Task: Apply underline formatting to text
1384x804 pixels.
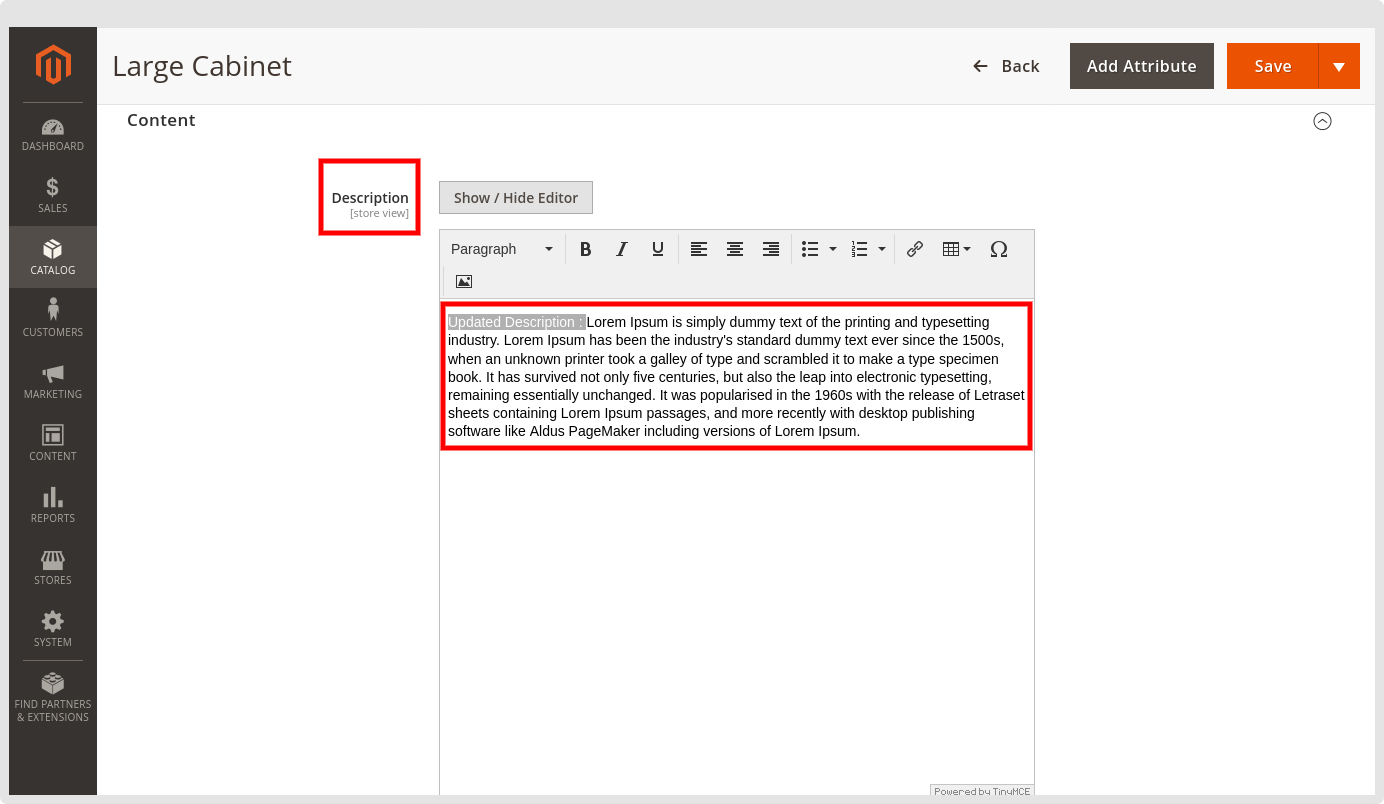Action: coord(657,249)
